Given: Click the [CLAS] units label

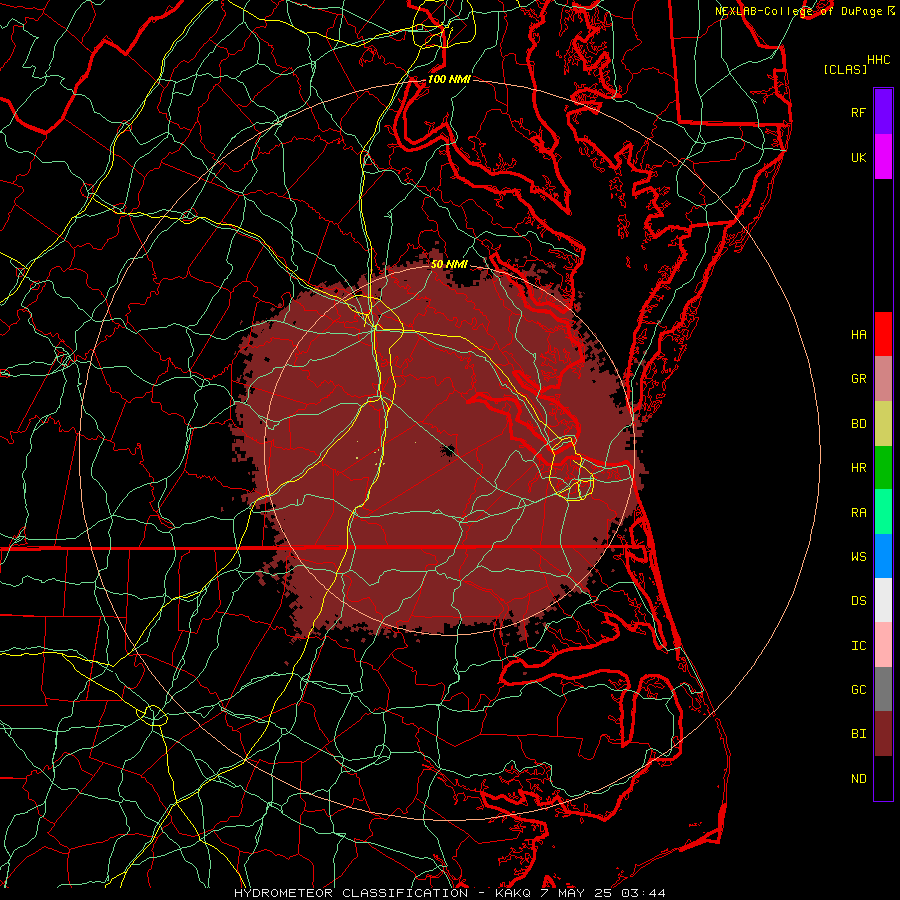Looking at the screenshot, I should tap(845, 69).
